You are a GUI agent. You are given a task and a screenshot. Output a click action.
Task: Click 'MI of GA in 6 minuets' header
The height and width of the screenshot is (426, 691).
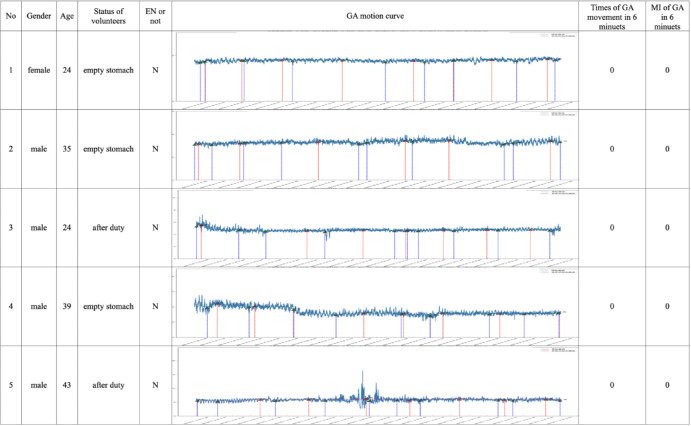point(667,17)
